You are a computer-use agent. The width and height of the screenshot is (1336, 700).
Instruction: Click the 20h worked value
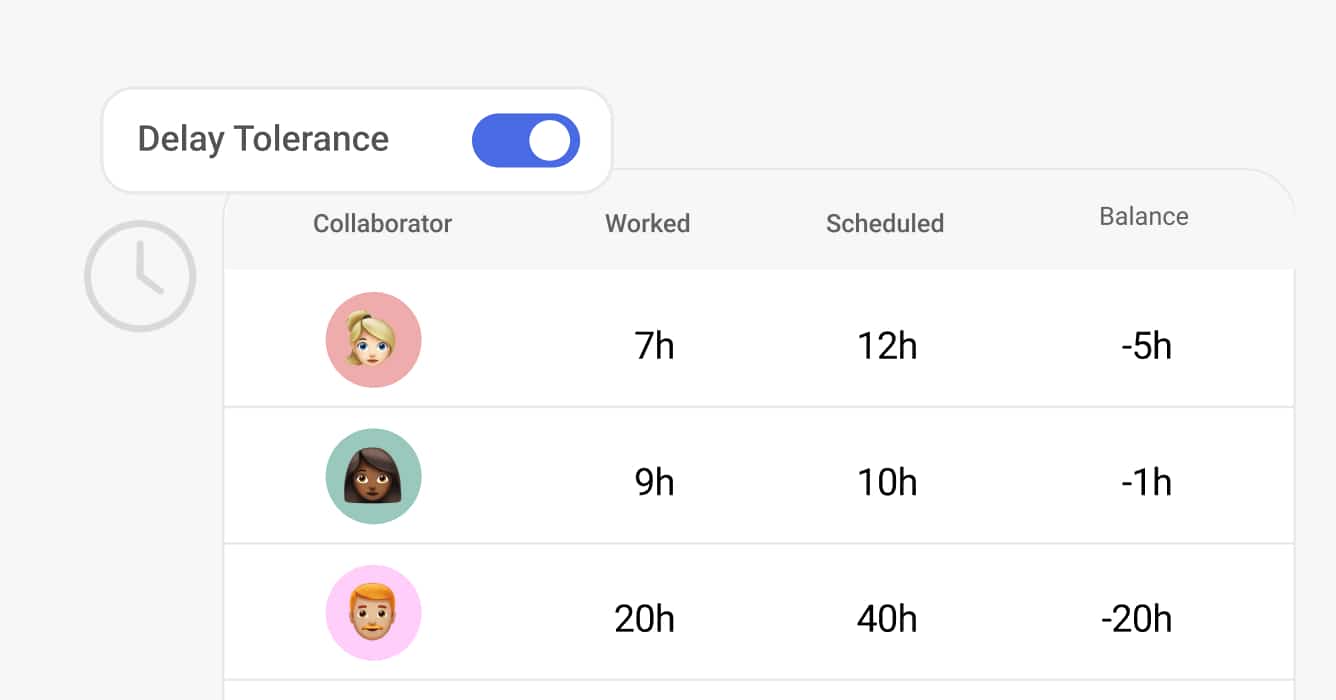(644, 619)
